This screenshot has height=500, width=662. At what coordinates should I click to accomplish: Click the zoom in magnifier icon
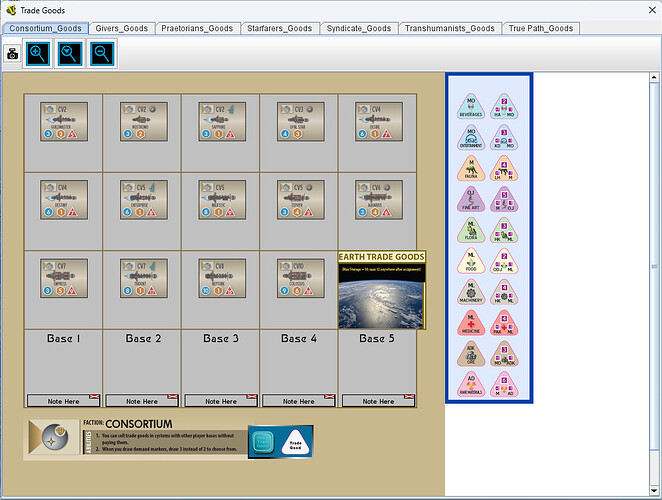(38, 54)
